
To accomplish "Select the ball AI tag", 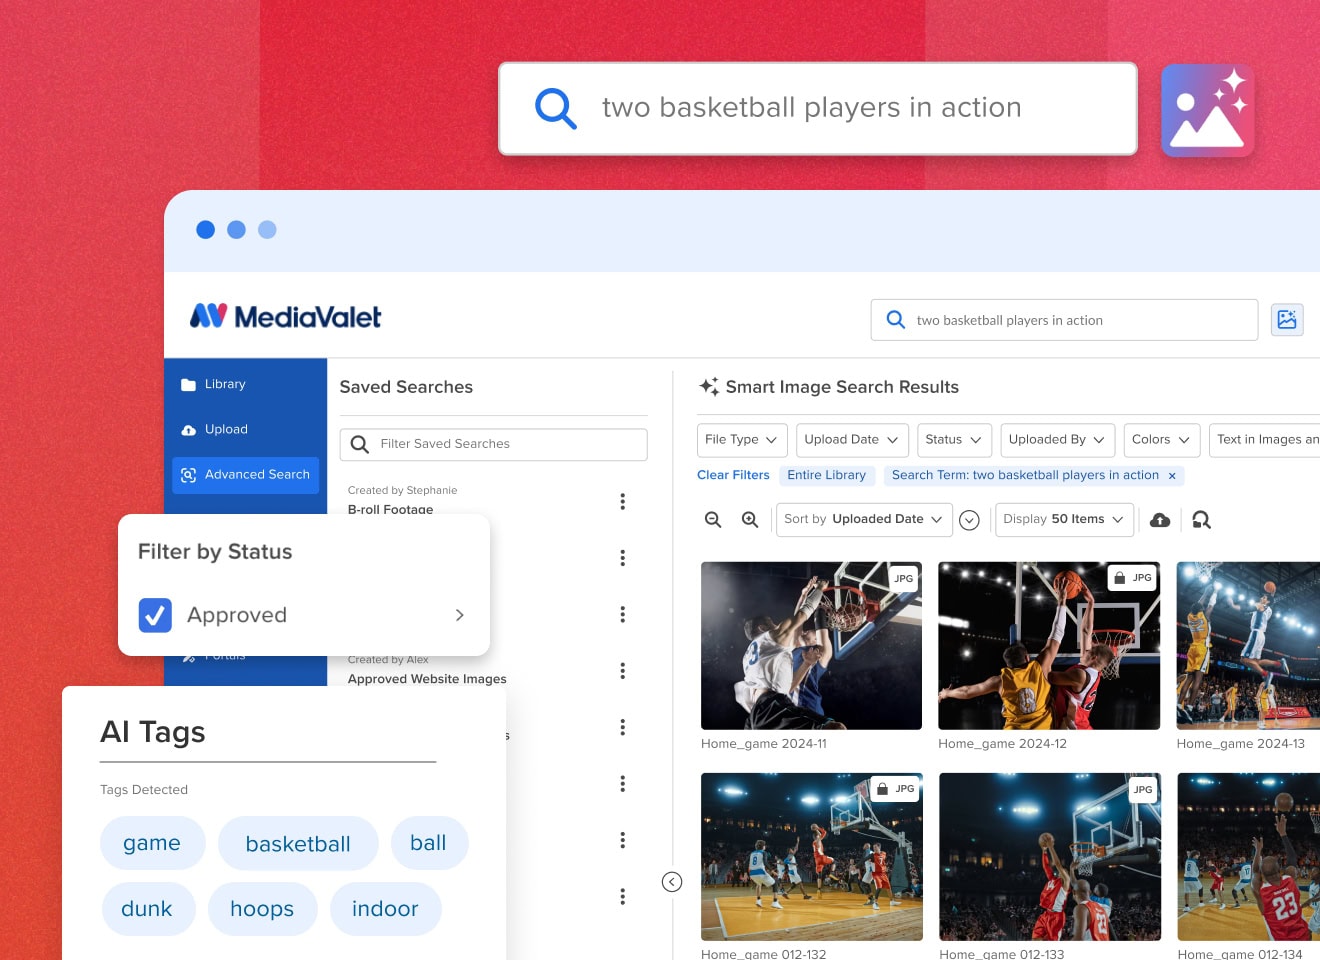I will tap(428, 843).
